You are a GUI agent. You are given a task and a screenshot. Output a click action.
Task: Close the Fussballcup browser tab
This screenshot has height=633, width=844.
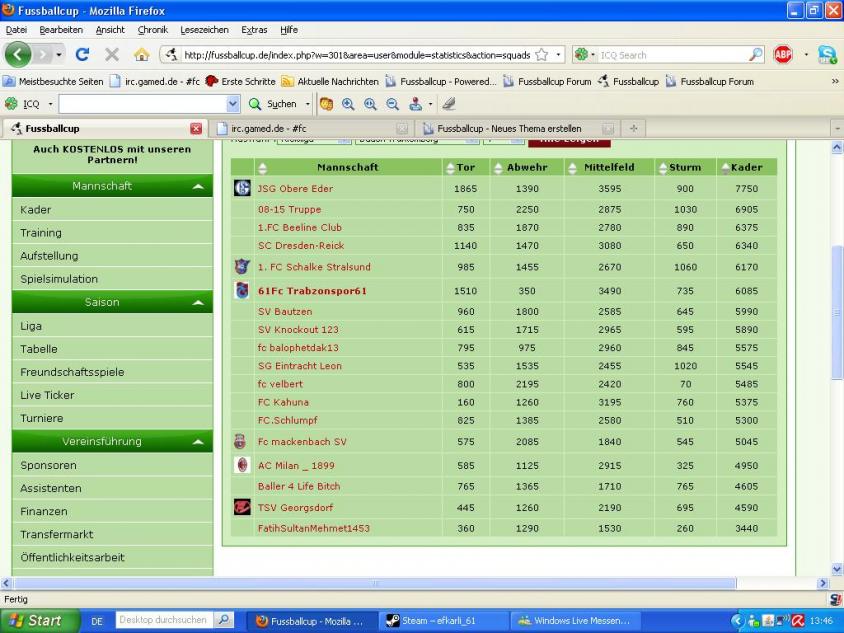point(196,128)
